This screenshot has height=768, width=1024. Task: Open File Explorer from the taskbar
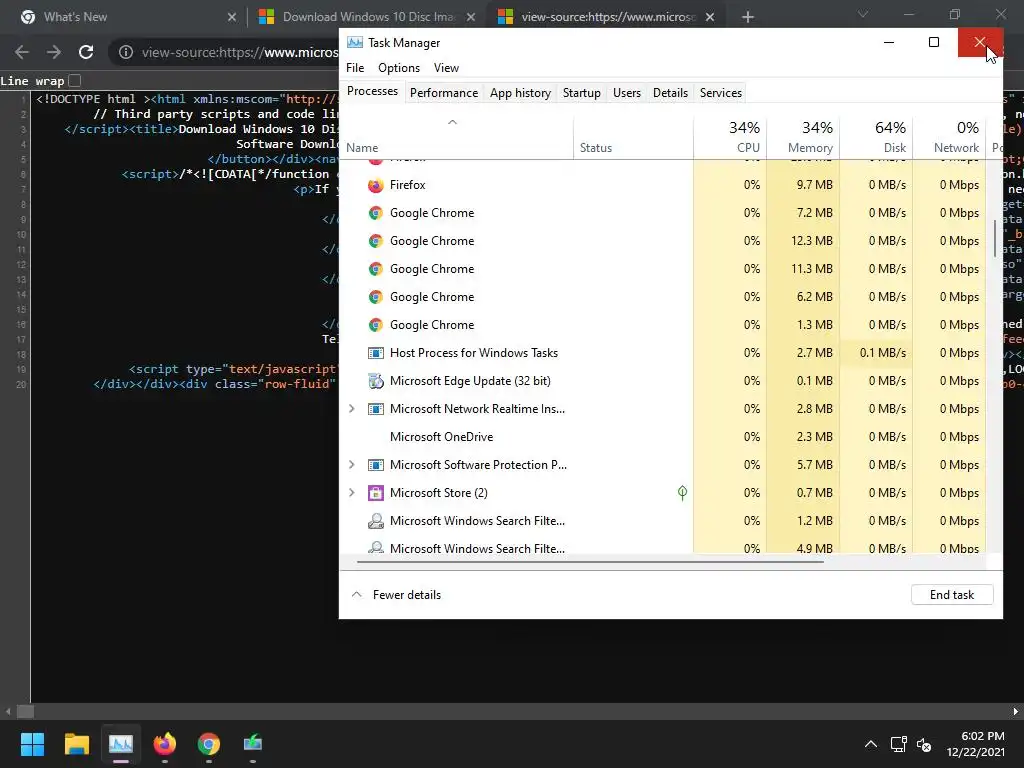point(76,743)
